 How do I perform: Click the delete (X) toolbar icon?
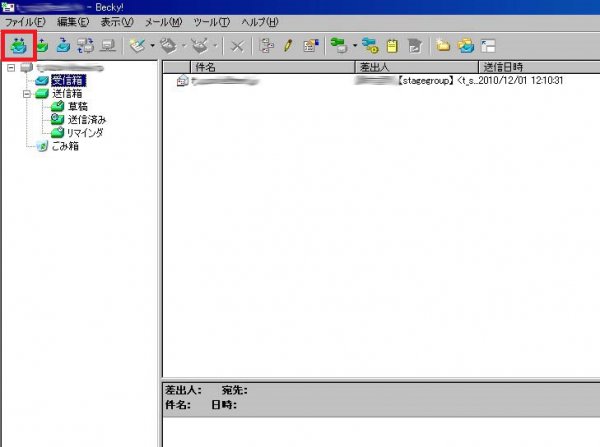tap(237, 45)
